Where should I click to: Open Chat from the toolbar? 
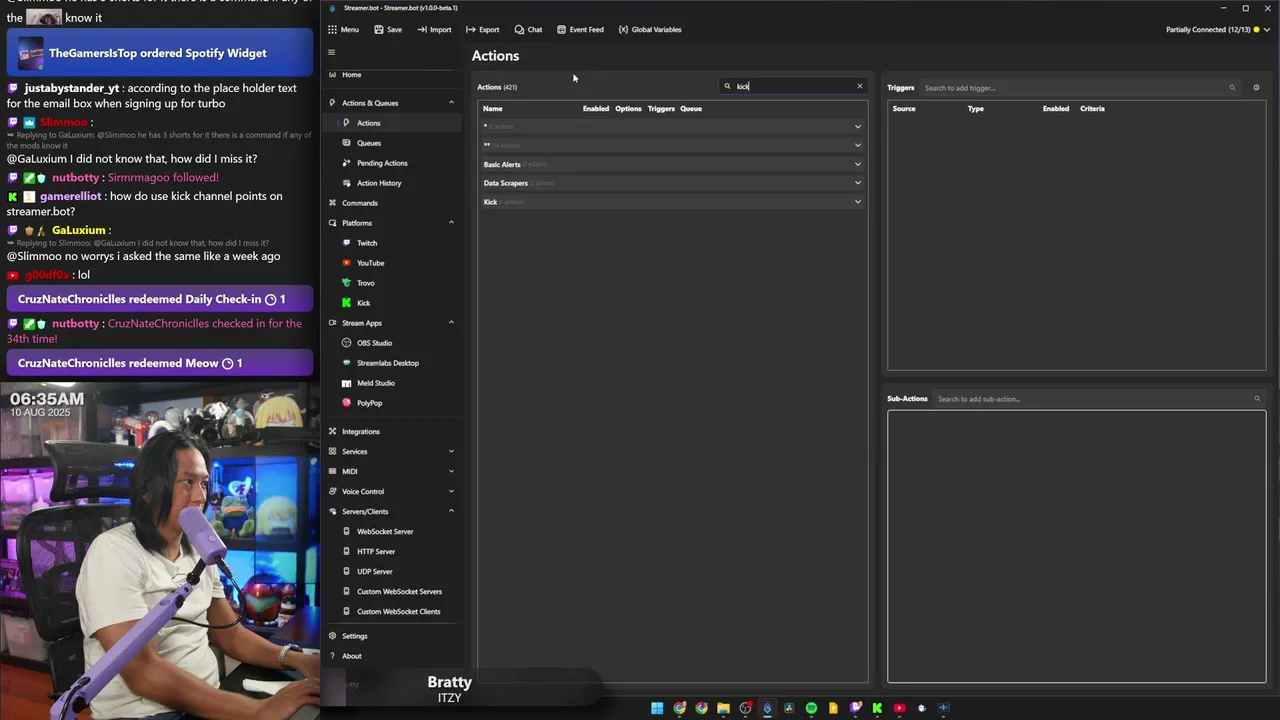point(528,29)
